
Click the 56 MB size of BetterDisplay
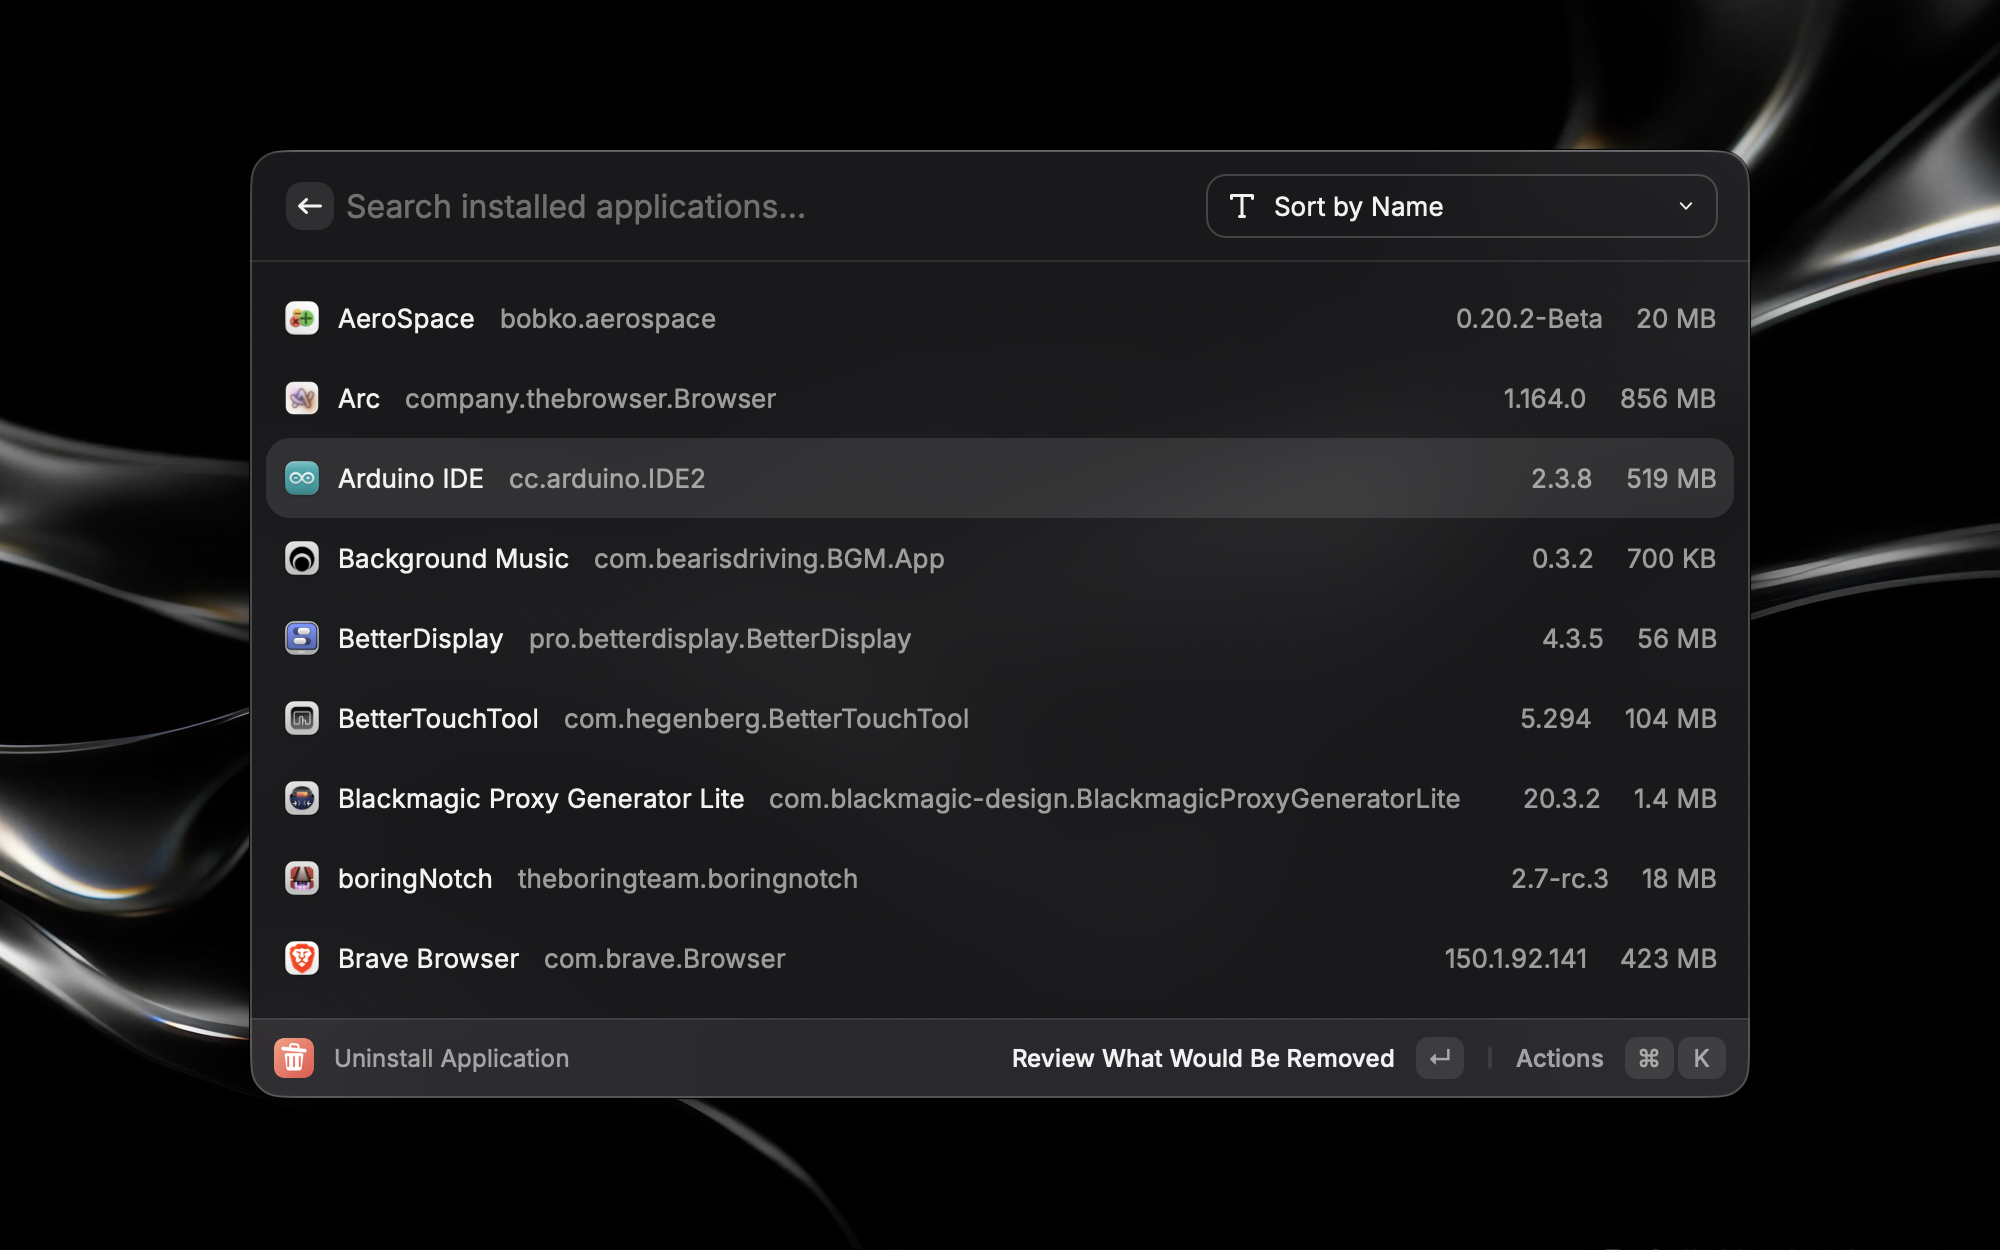1677,638
